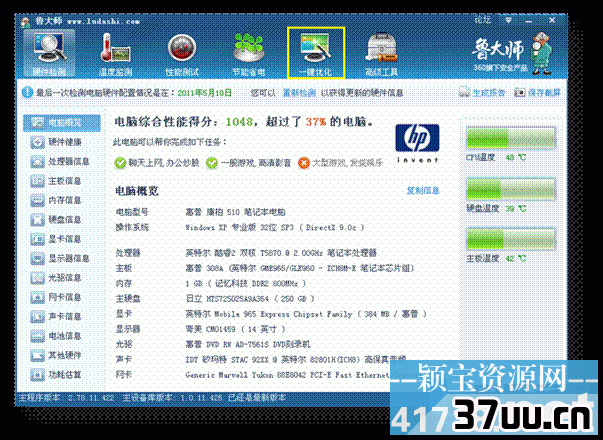Click the 一般游戏,高清影音 task item
This screenshot has height=440, width=603.
point(248,163)
